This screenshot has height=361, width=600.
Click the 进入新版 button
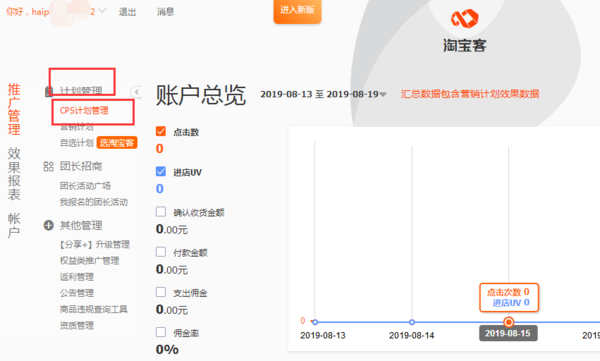[297, 10]
